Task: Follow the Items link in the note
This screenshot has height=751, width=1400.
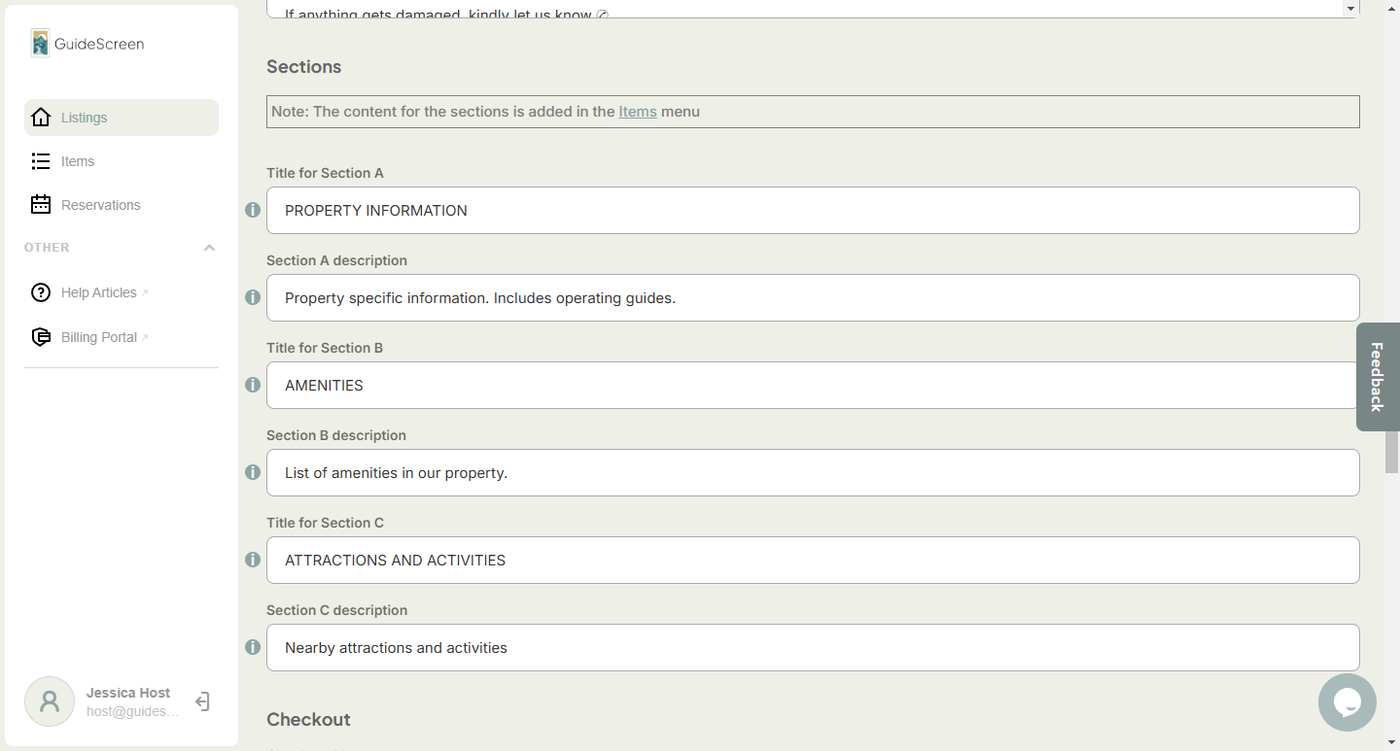Action: [637, 112]
